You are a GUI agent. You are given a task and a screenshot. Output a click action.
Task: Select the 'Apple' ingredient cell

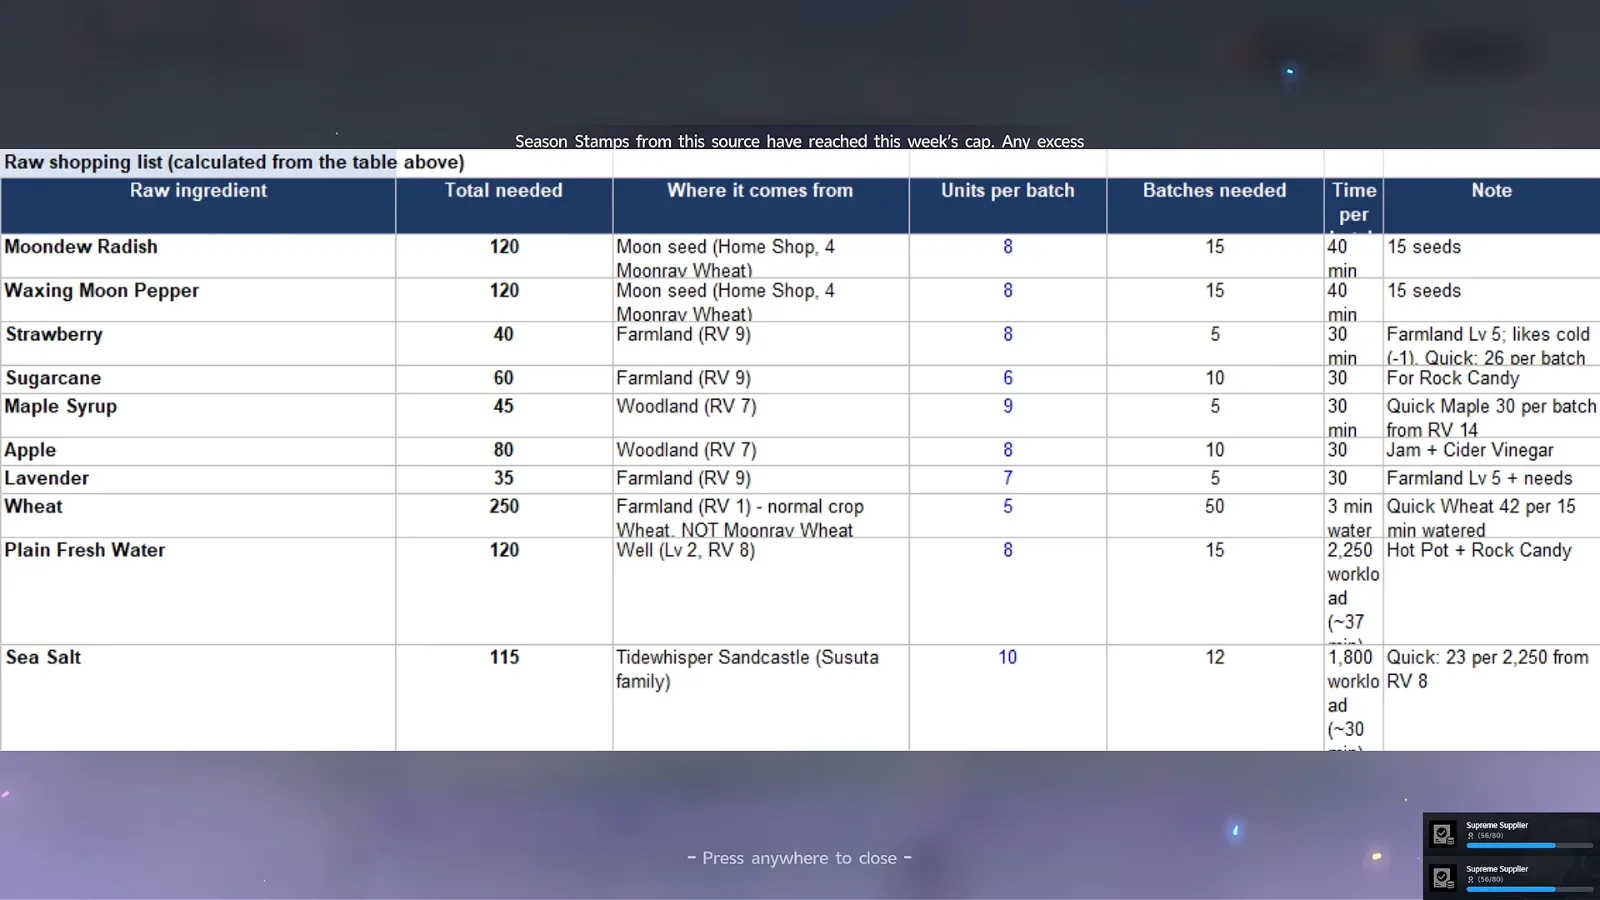tap(198, 451)
